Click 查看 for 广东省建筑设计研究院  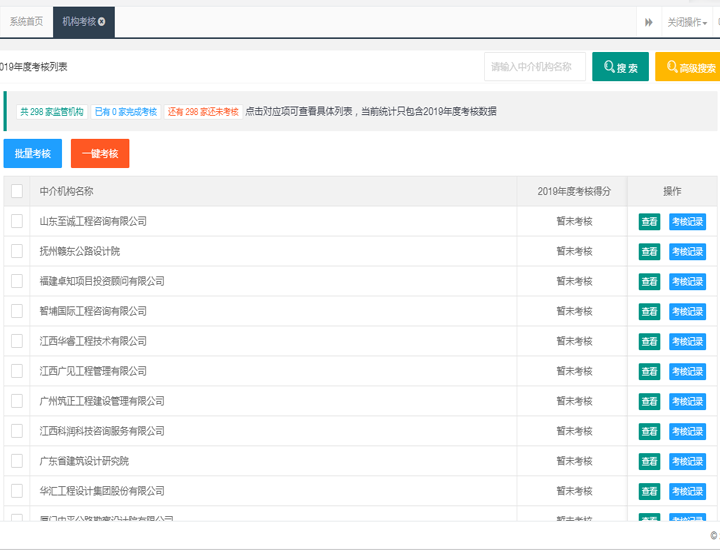click(x=649, y=461)
